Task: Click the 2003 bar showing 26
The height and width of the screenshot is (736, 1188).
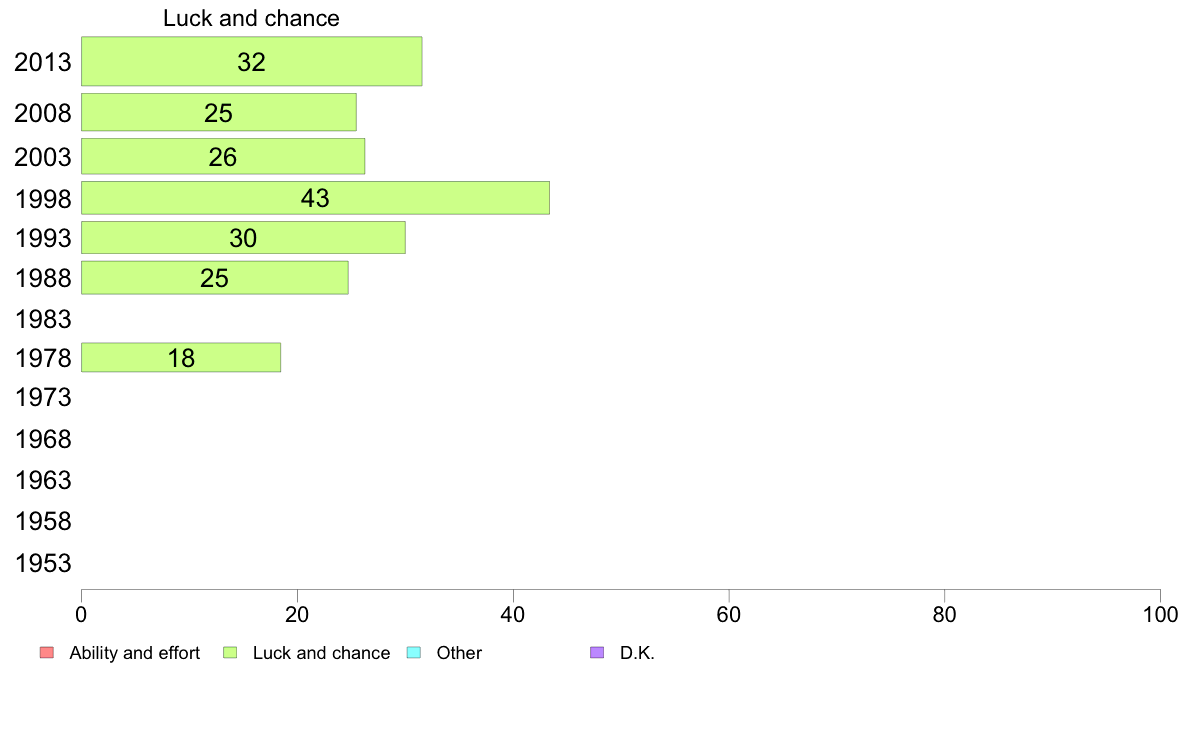Action: click(222, 156)
